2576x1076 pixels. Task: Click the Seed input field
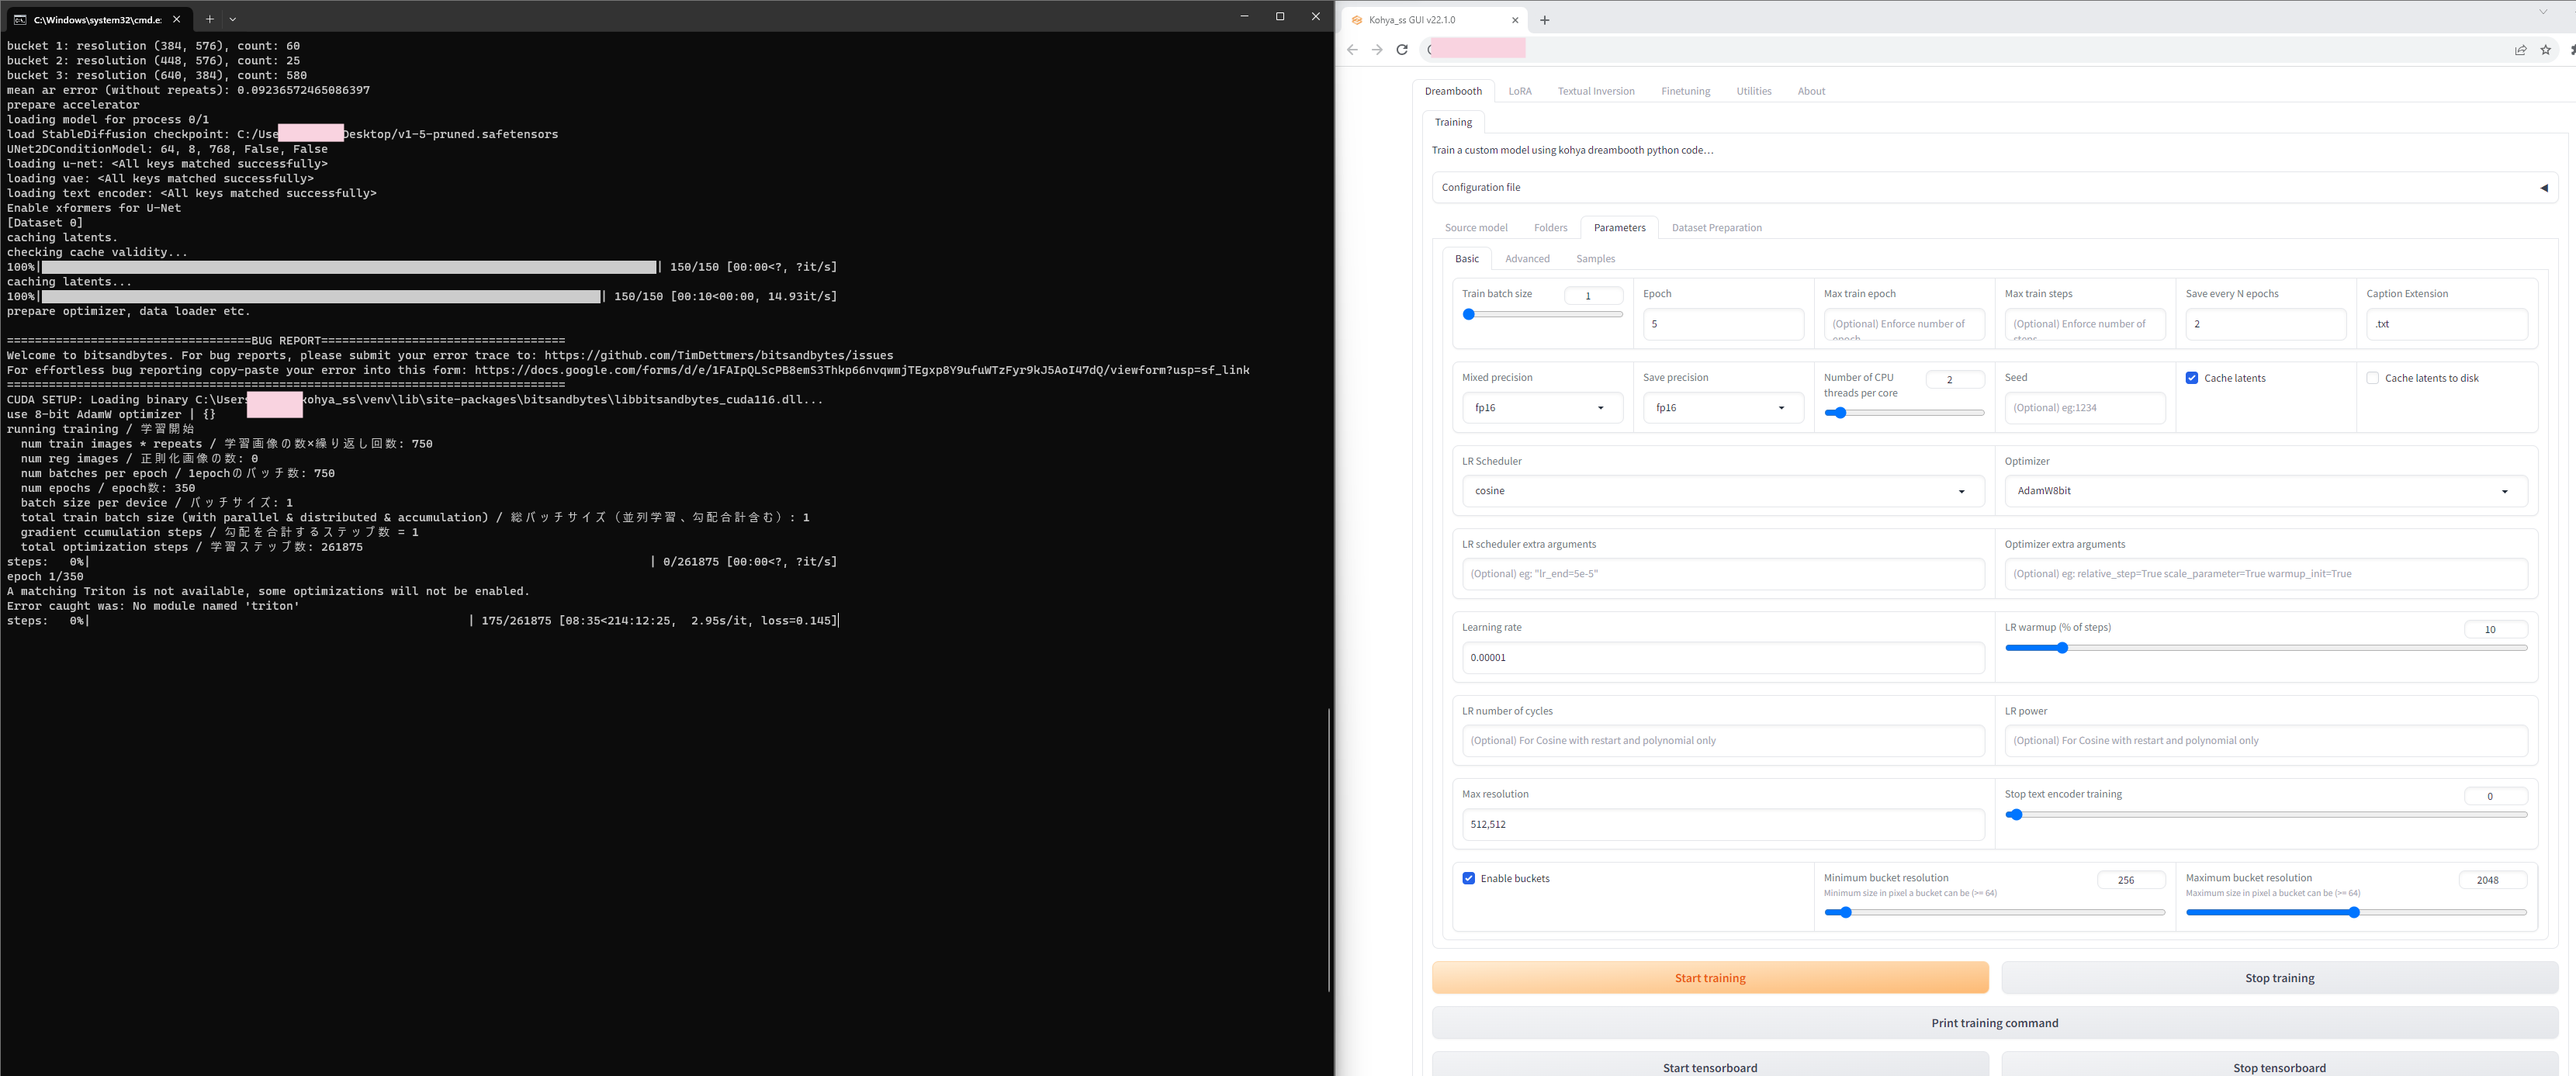(x=2086, y=408)
